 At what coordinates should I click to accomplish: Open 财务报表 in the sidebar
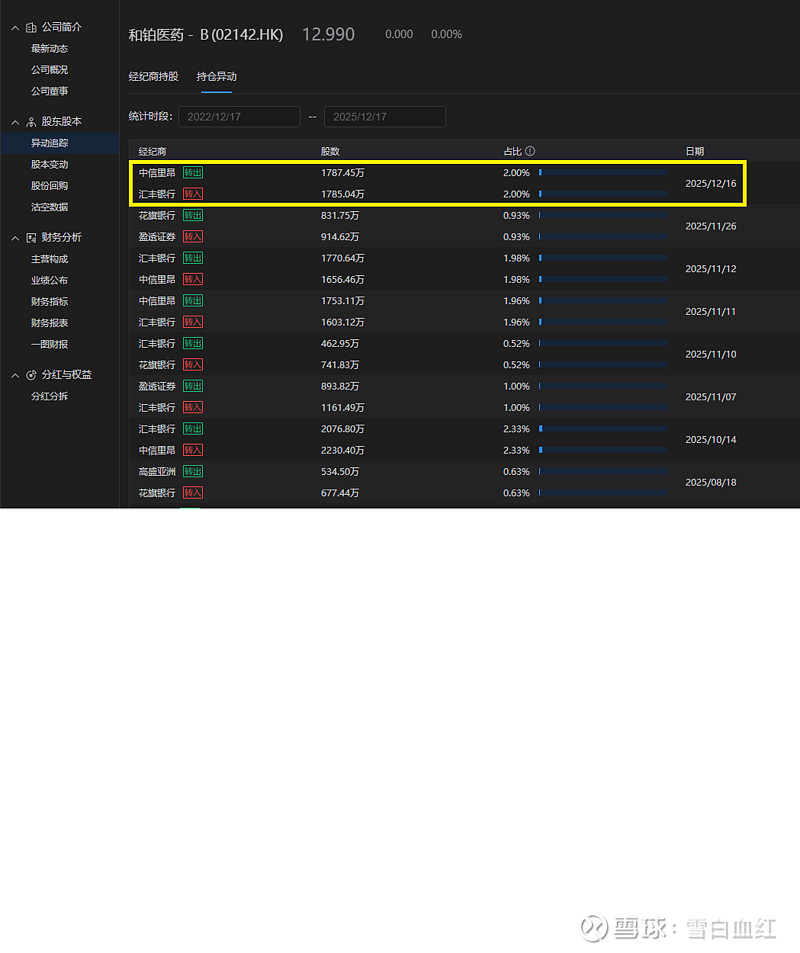tap(49, 323)
